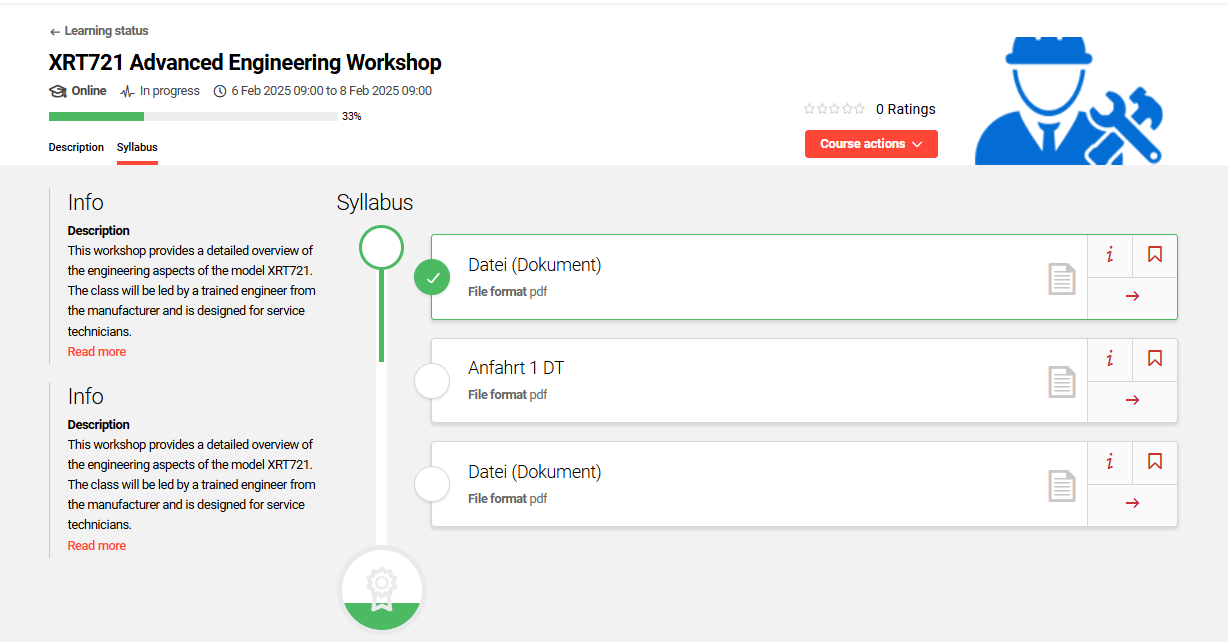Viewport: 1228px width, 642px height.
Task: Click the completion circle on last Datei item
Action: click(432, 484)
